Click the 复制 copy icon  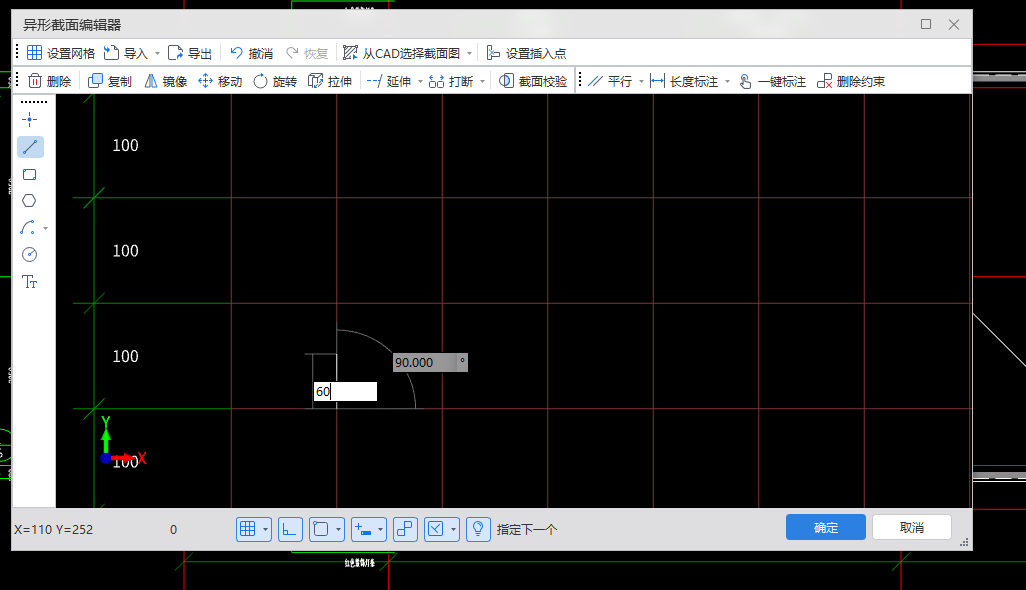[96, 81]
